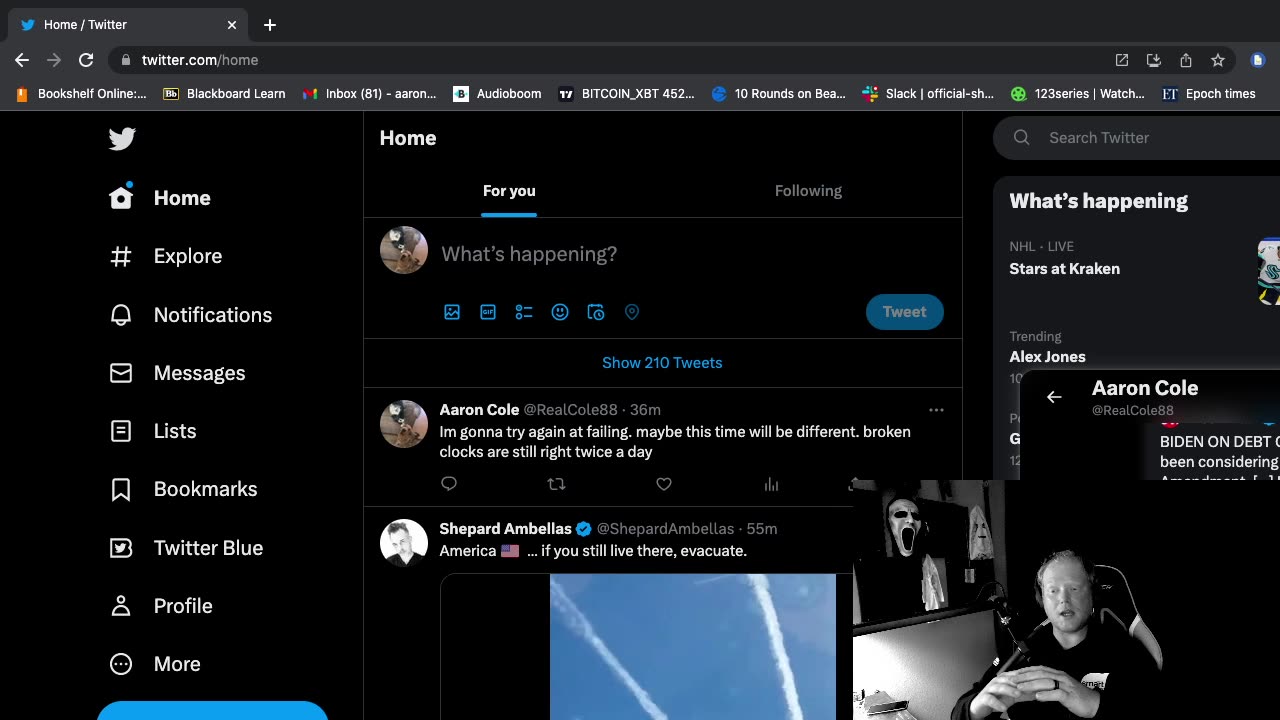Like Aaron Cole's tweet
Viewport: 1280px width, 720px height.
(x=664, y=484)
